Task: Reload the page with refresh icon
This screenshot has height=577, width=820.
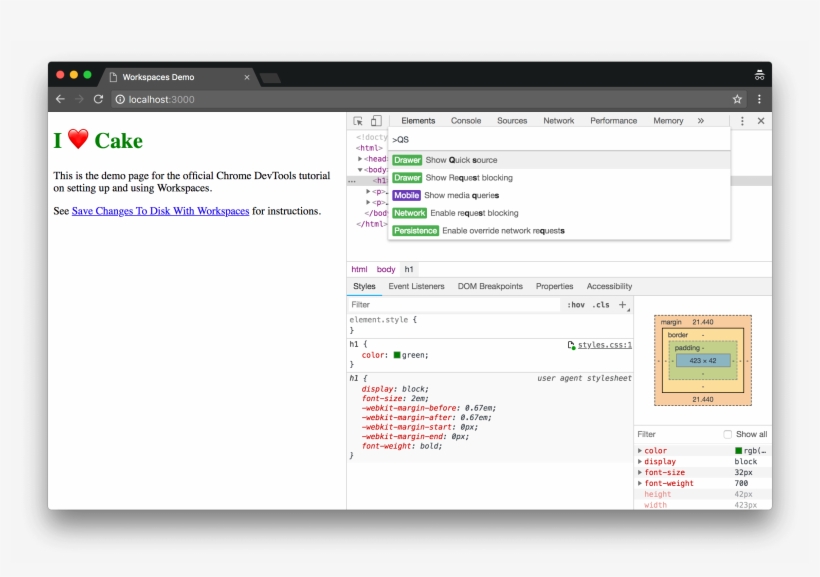Action: click(98, 99)
